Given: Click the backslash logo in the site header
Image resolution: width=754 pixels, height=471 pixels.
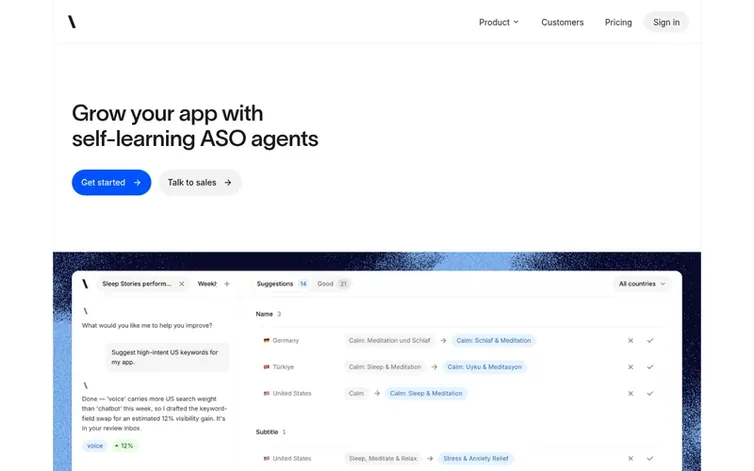Looking at the screenshot, I should pyautogui.click(x=72, y=22).
